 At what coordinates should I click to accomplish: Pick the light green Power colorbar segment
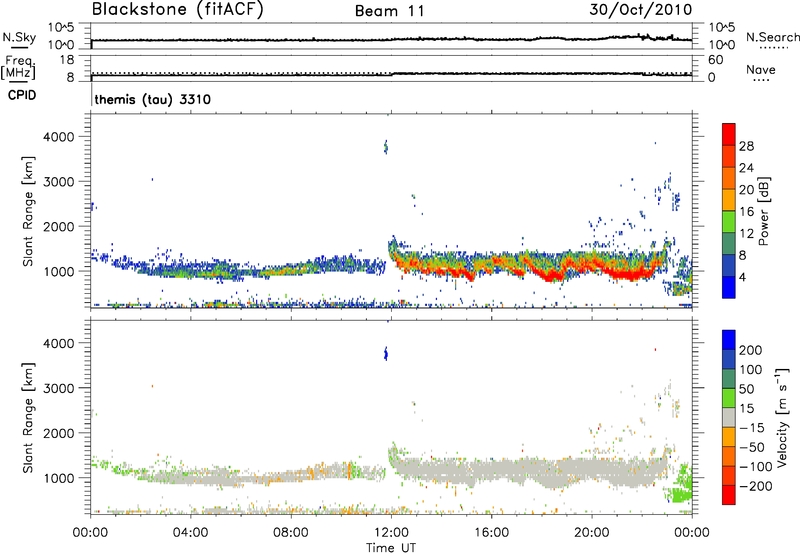click(729, 222)
